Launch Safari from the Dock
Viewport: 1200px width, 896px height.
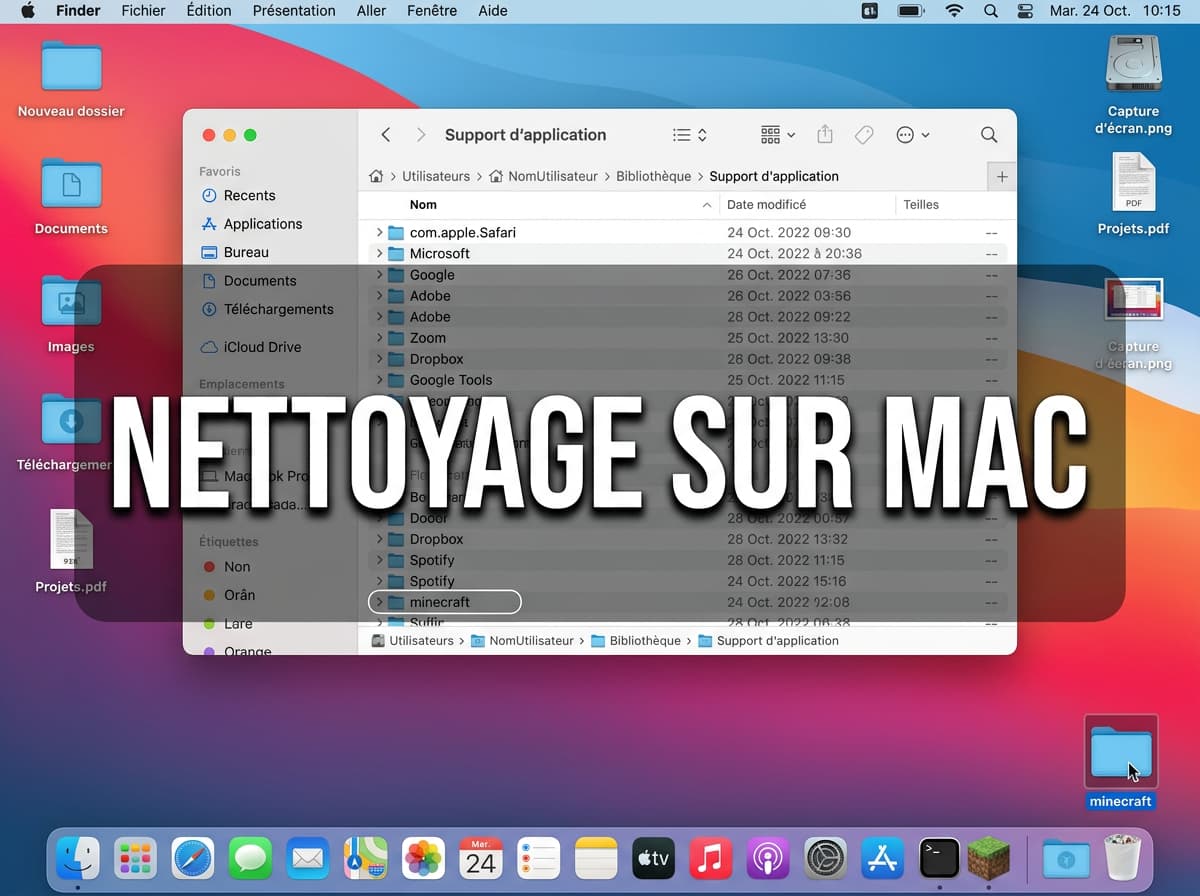point(193,858)
